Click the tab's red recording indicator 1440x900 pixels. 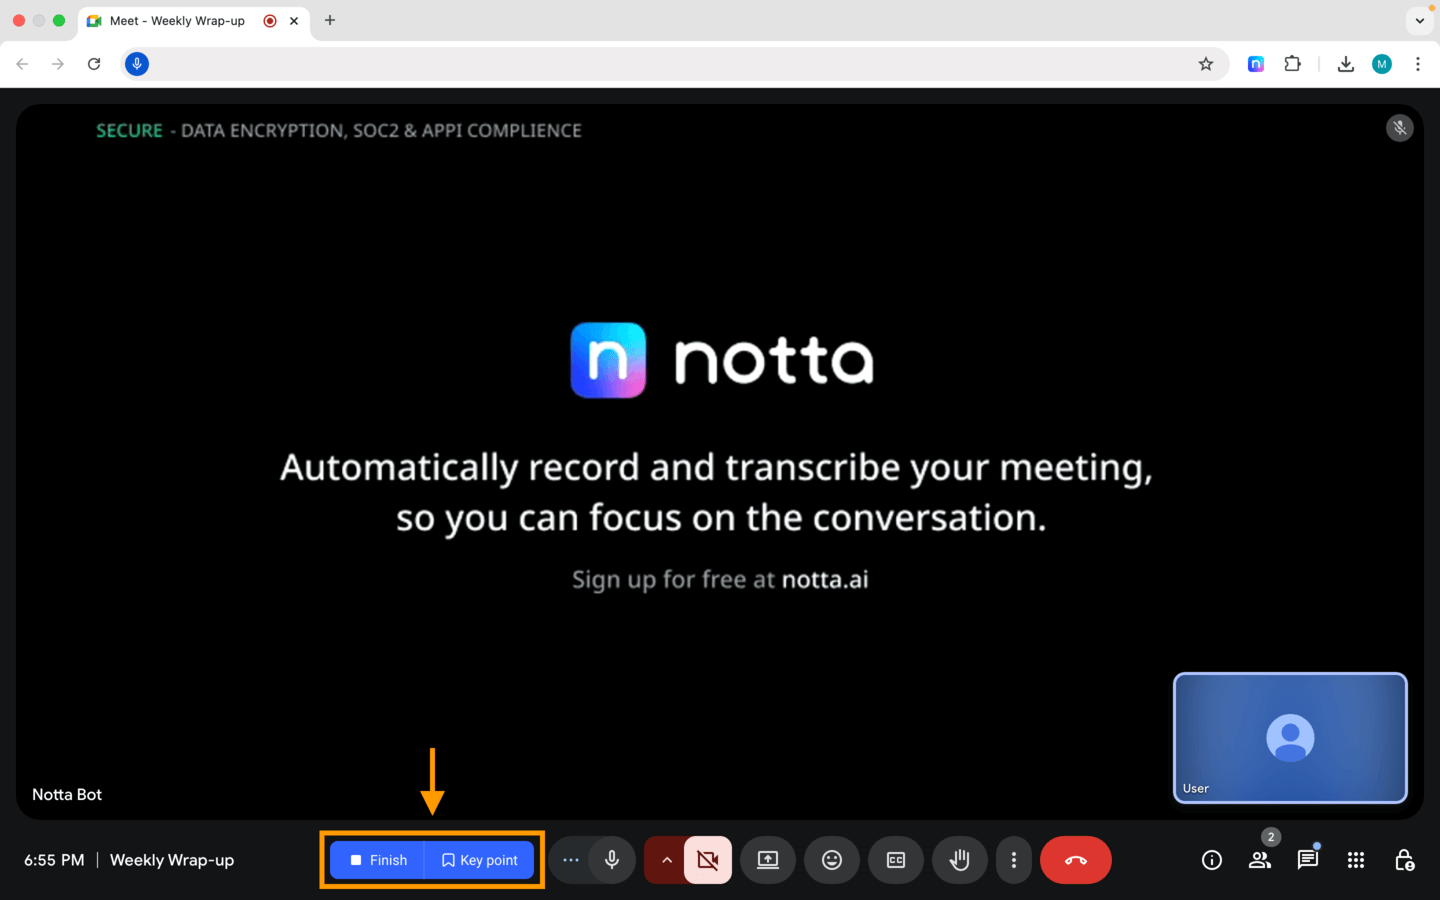click(270, 21)
